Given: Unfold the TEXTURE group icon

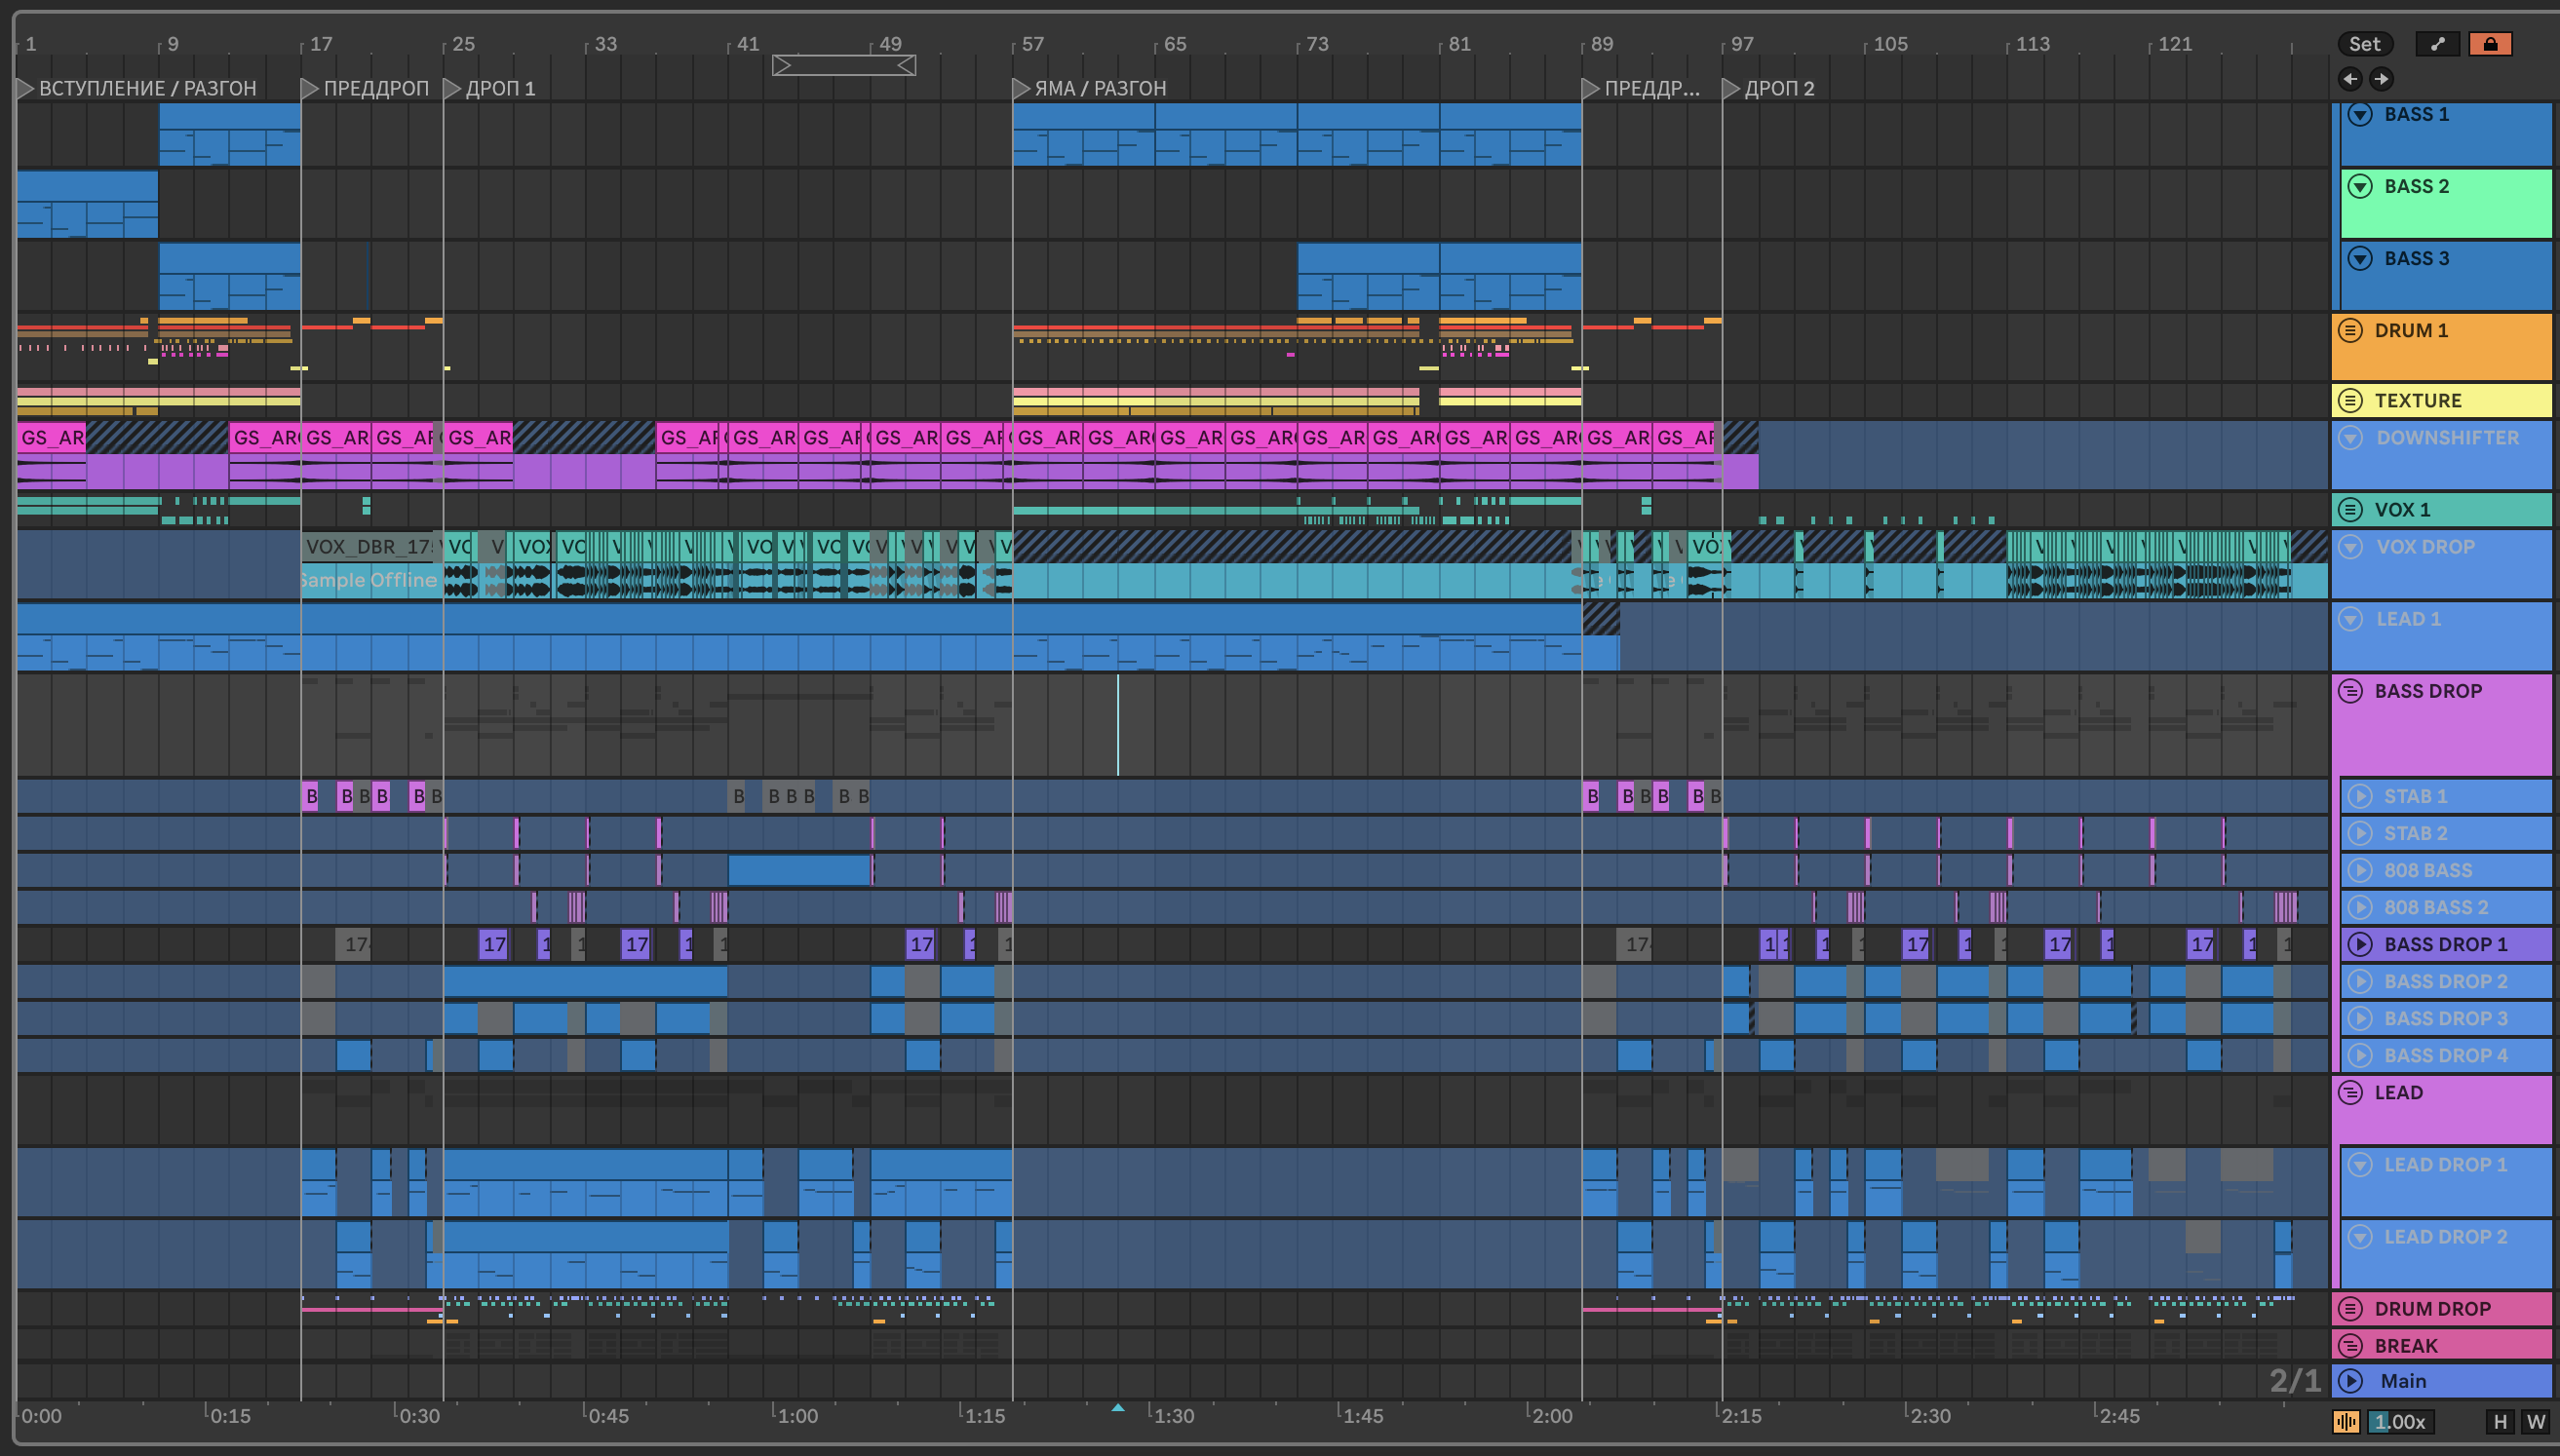Looking at the screenshot, I should [x=2350, y=400].
